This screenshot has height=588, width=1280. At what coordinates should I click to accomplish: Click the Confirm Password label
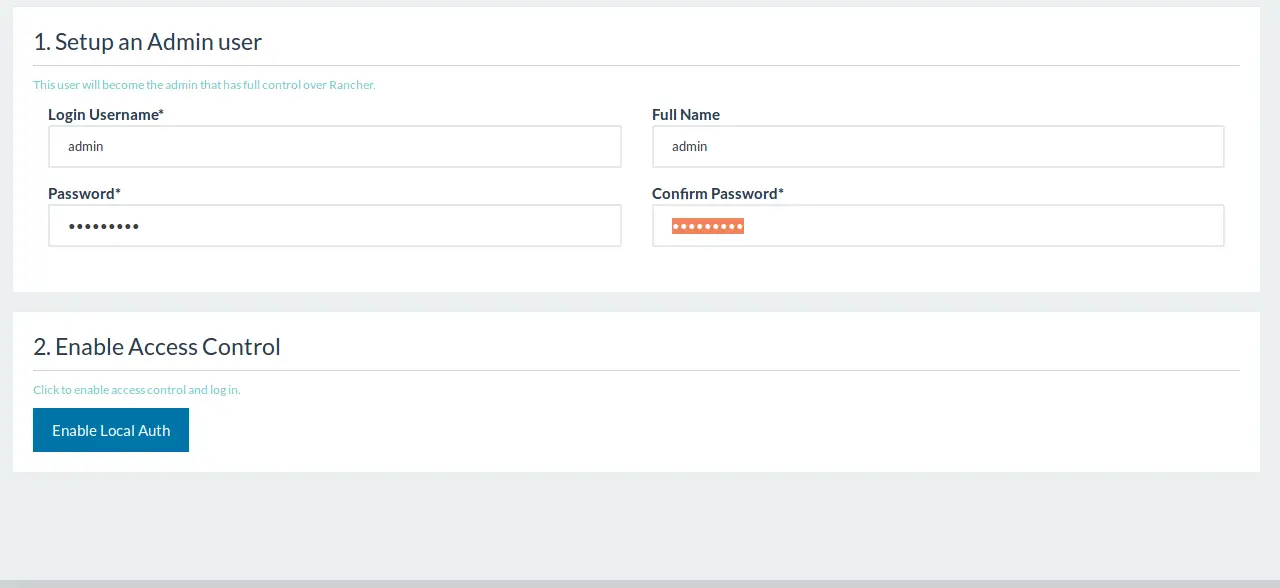pyautogui.click(x=716, y=193)
